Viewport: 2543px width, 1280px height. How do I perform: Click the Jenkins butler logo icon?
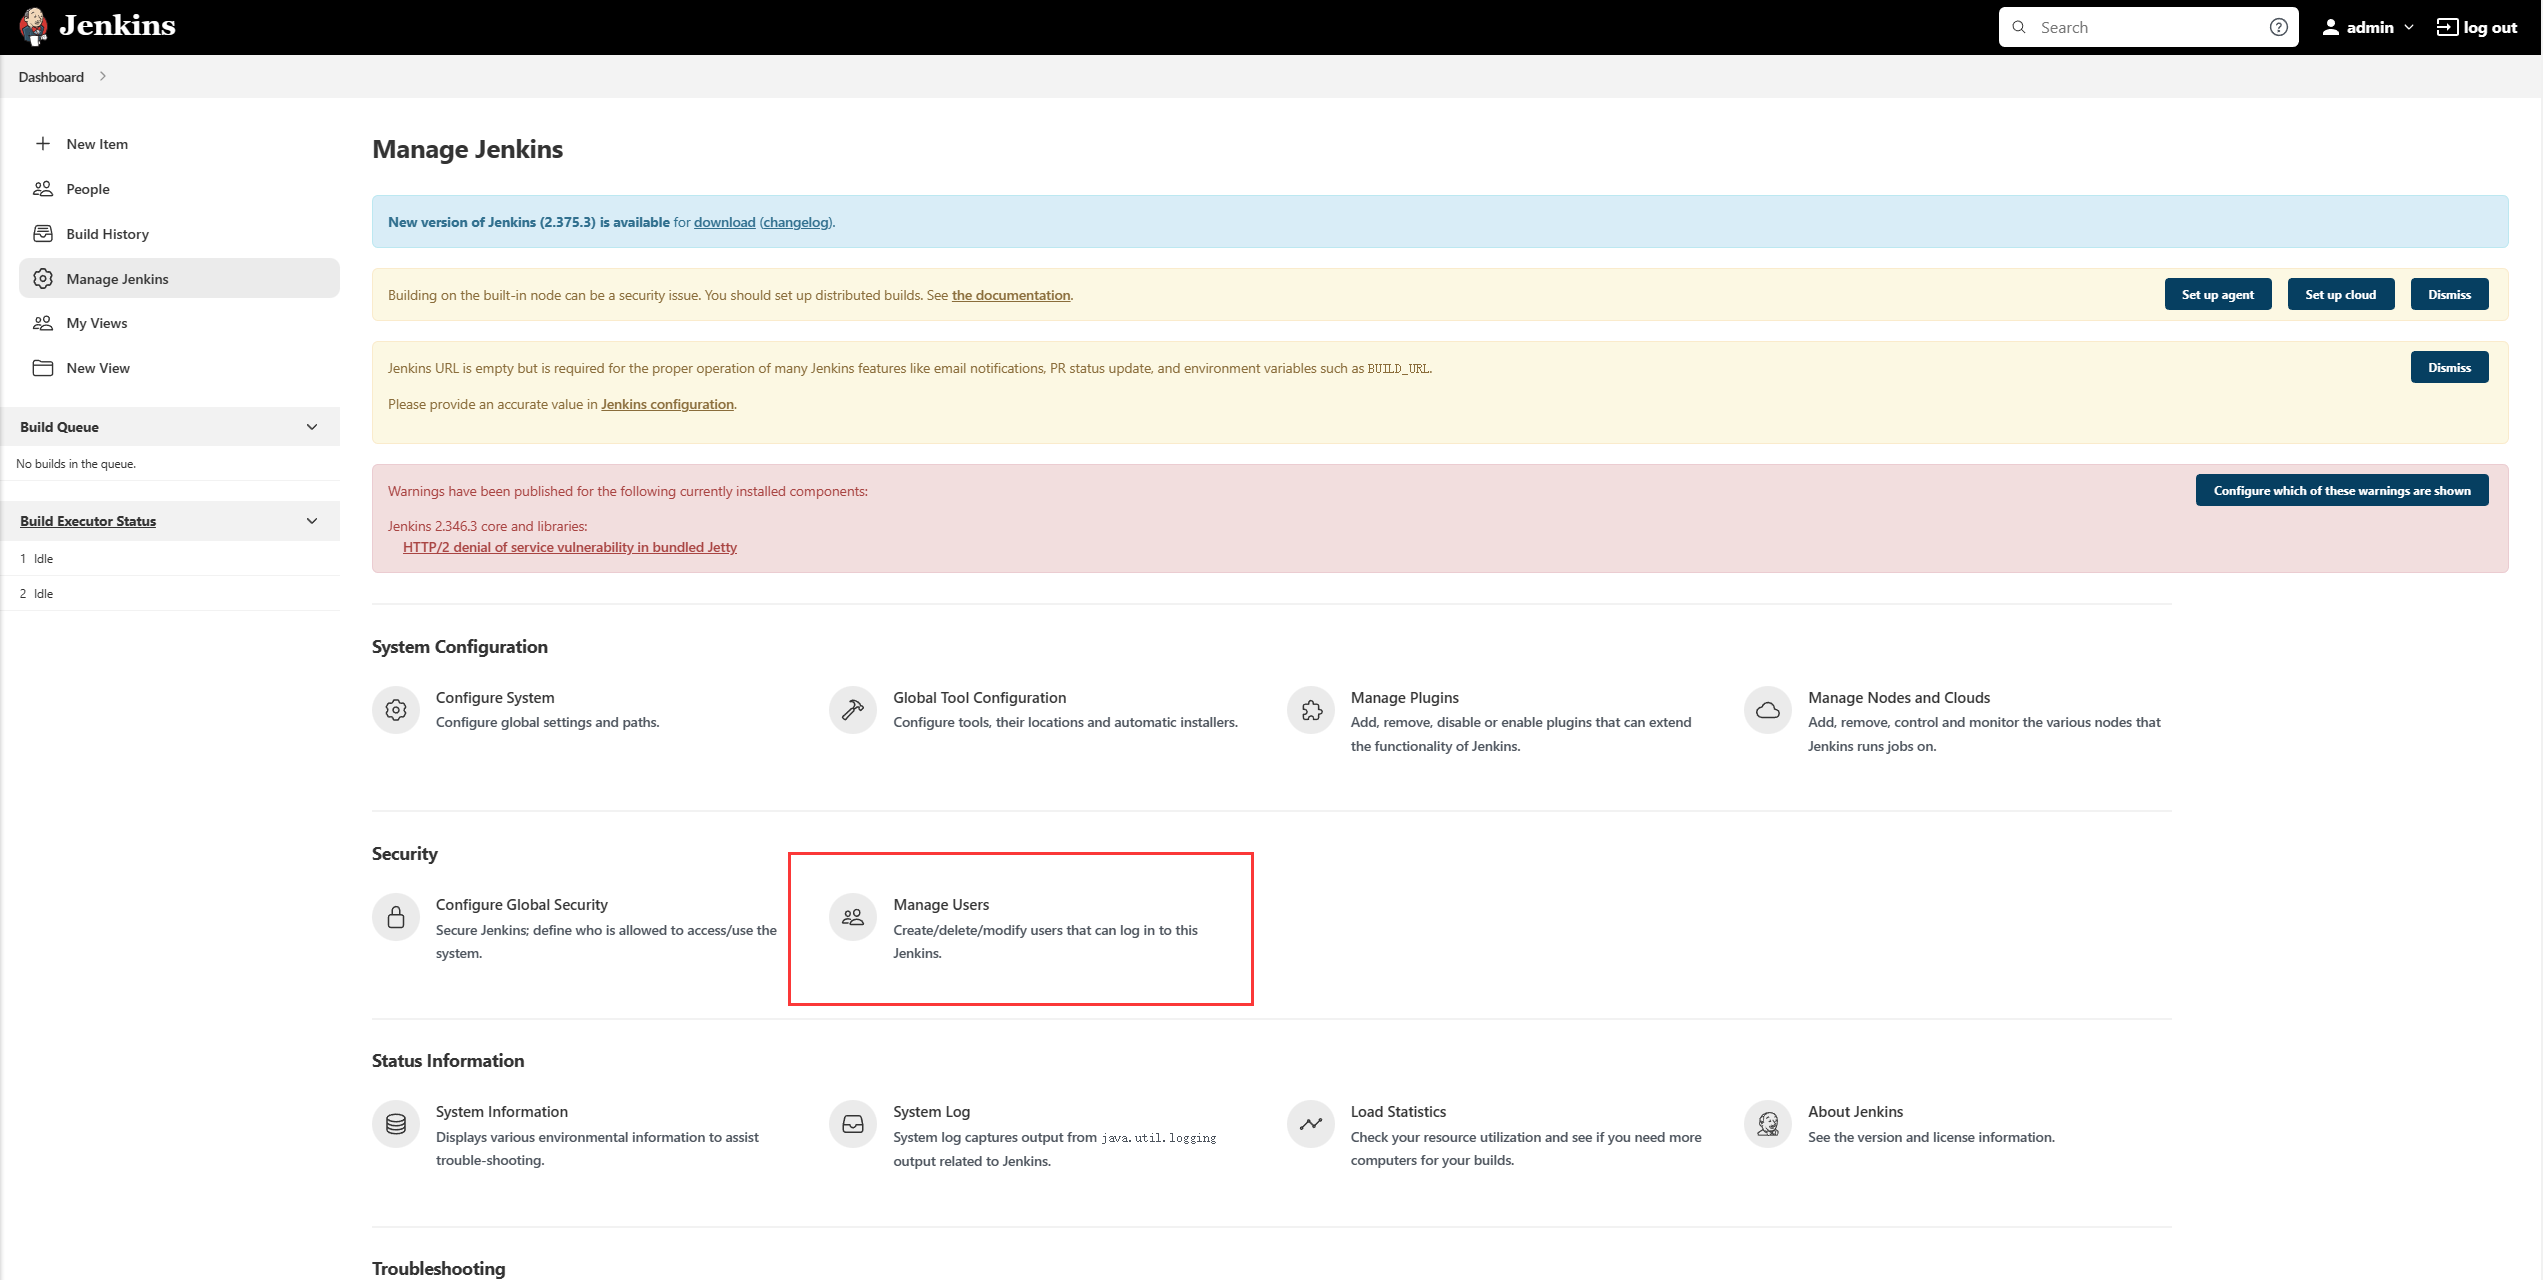34,27
